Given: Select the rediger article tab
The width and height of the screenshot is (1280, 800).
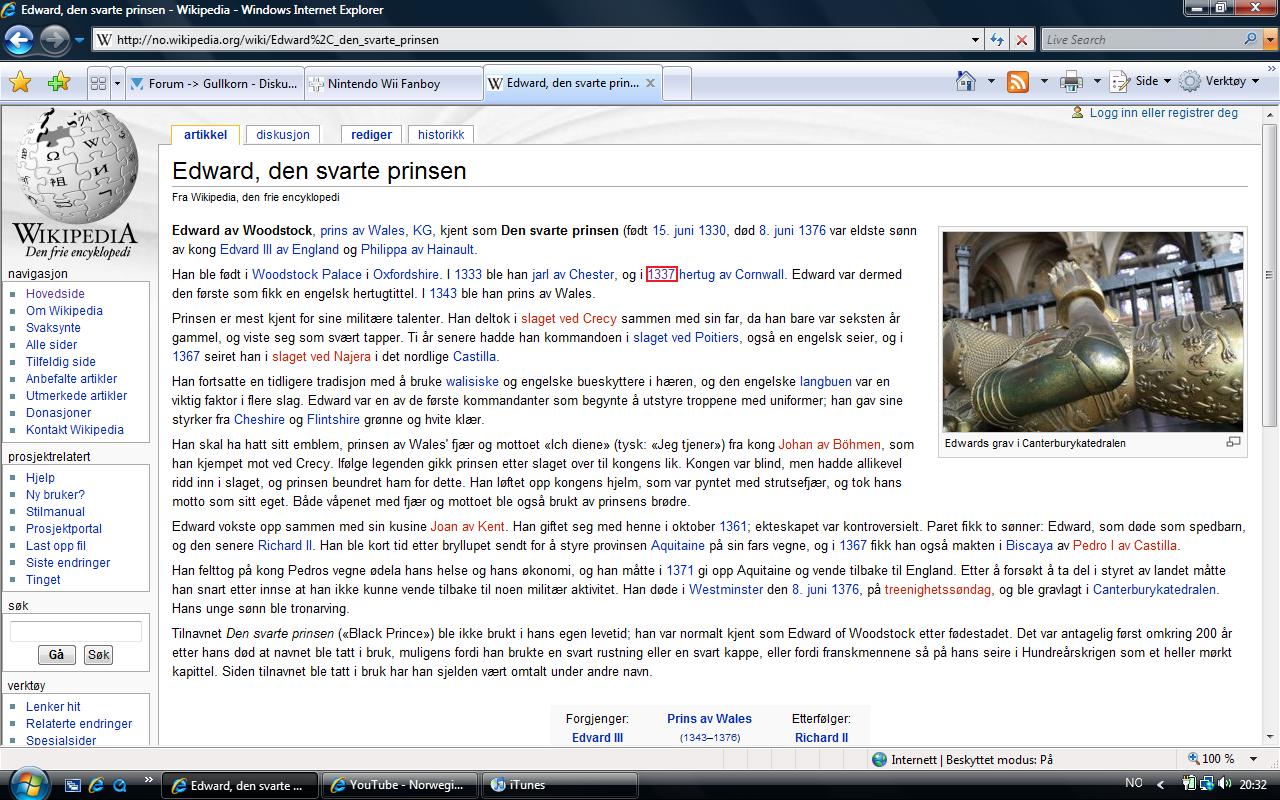Looking at the screenshot, I should click(x=371, y=134).
